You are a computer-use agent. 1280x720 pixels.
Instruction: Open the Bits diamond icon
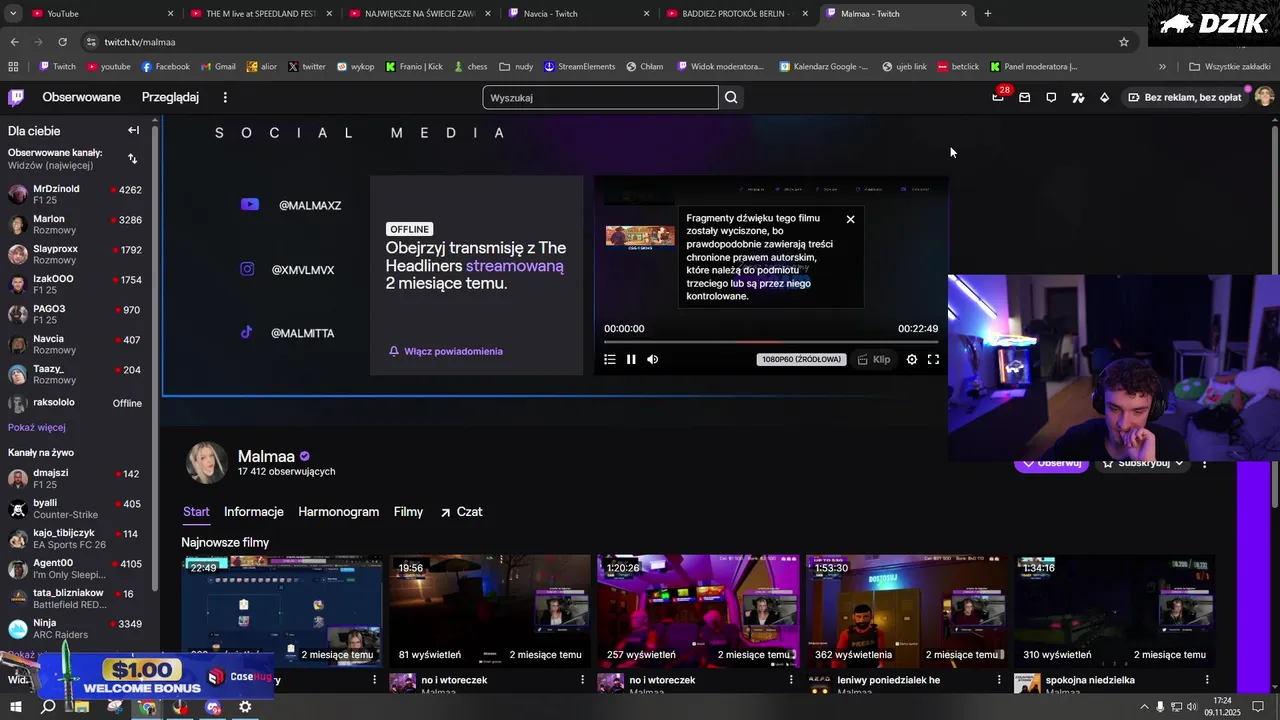tap(1104, 97)
